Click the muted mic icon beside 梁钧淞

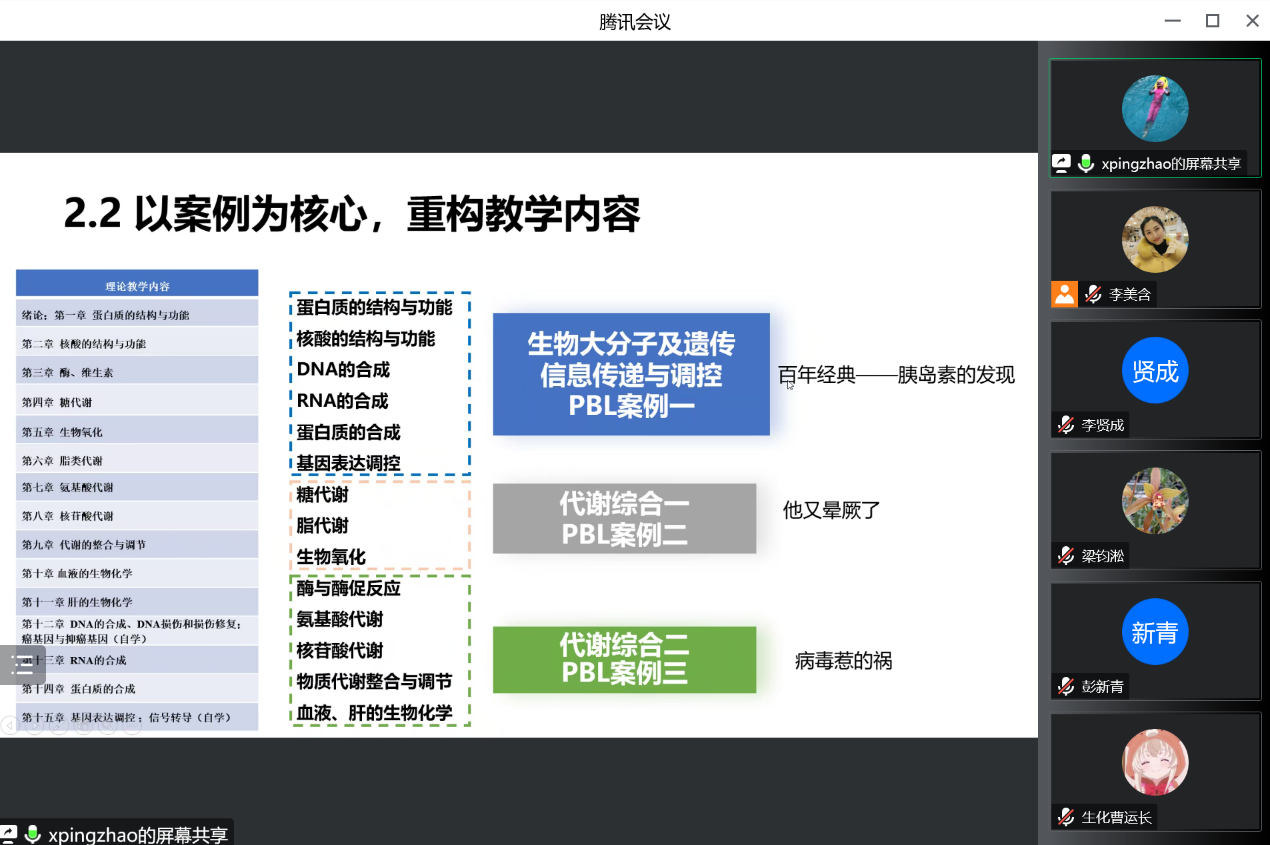click(x=1066, y=556)
